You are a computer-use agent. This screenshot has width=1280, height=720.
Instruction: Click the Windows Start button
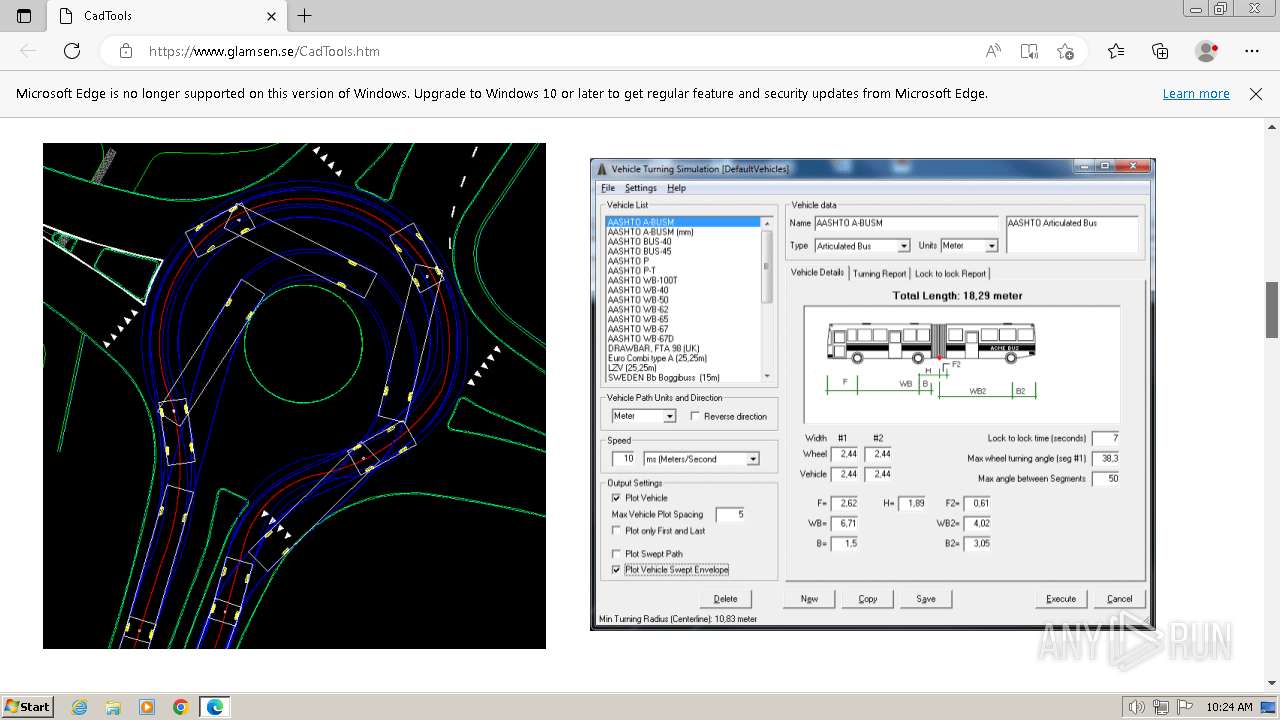[27, 706]
